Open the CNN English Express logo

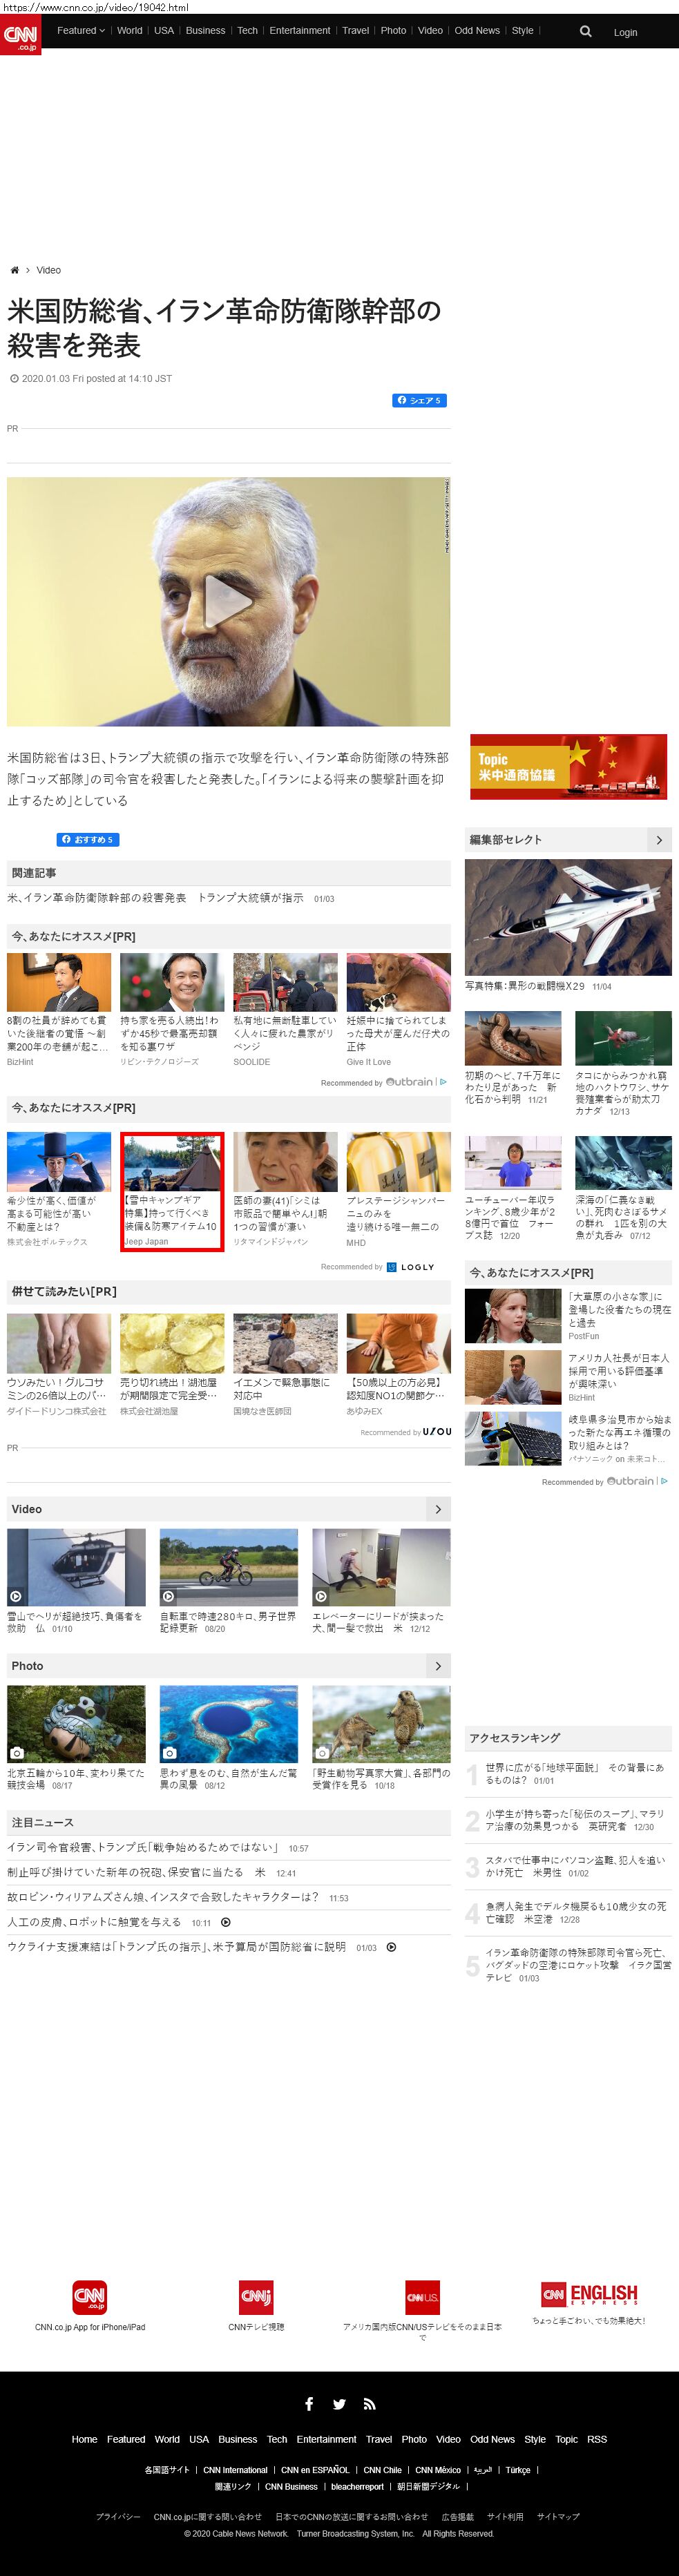pyautogui.click(x=589, y=2295)
